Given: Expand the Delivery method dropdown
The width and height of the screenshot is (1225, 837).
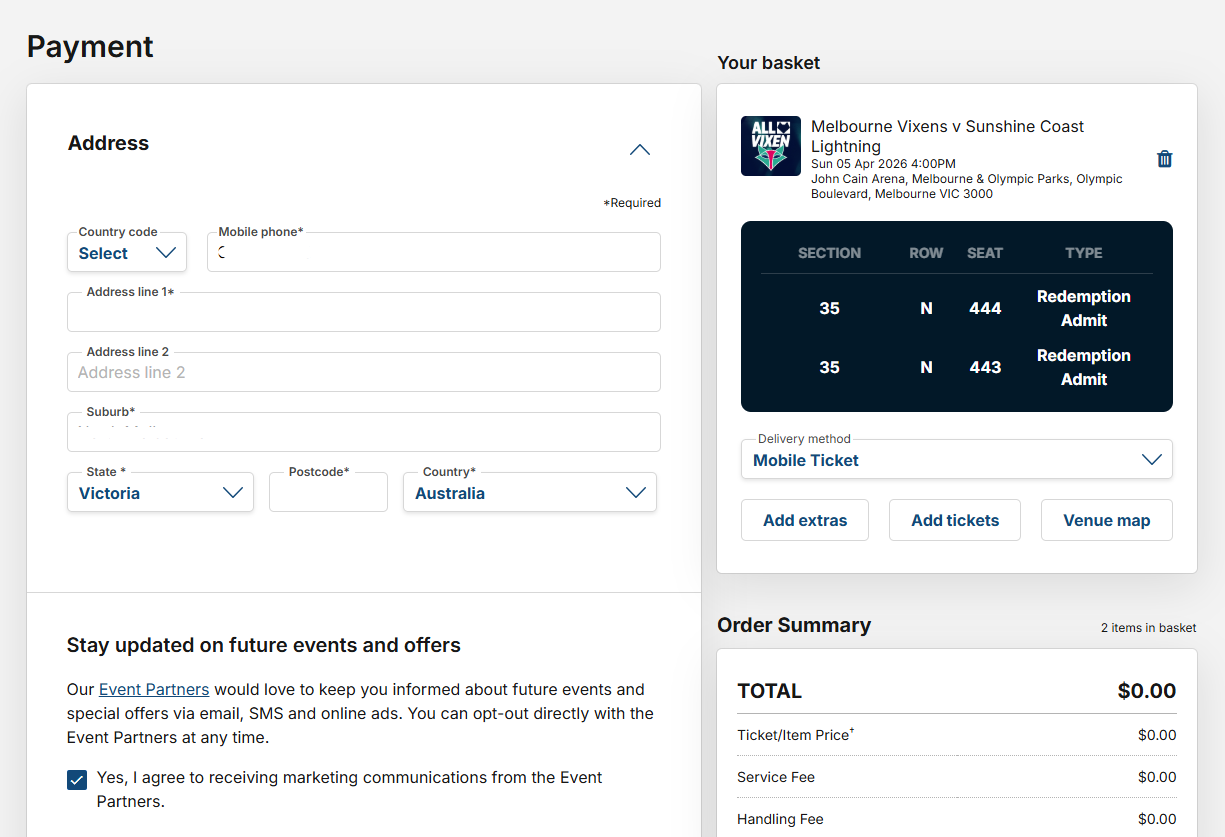Looking at the screenshot, I should point(956,460).
